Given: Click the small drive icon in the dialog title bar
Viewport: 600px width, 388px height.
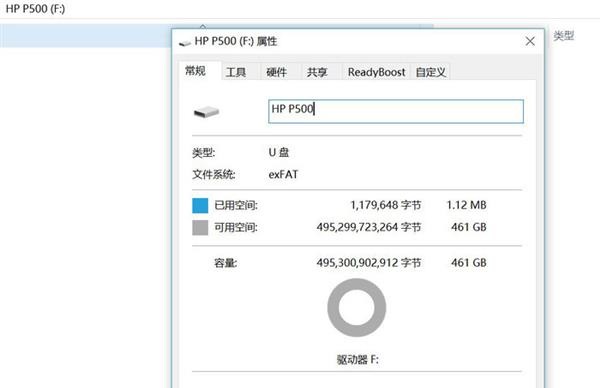Looking at the screenshot, I should tap(185, 43).
